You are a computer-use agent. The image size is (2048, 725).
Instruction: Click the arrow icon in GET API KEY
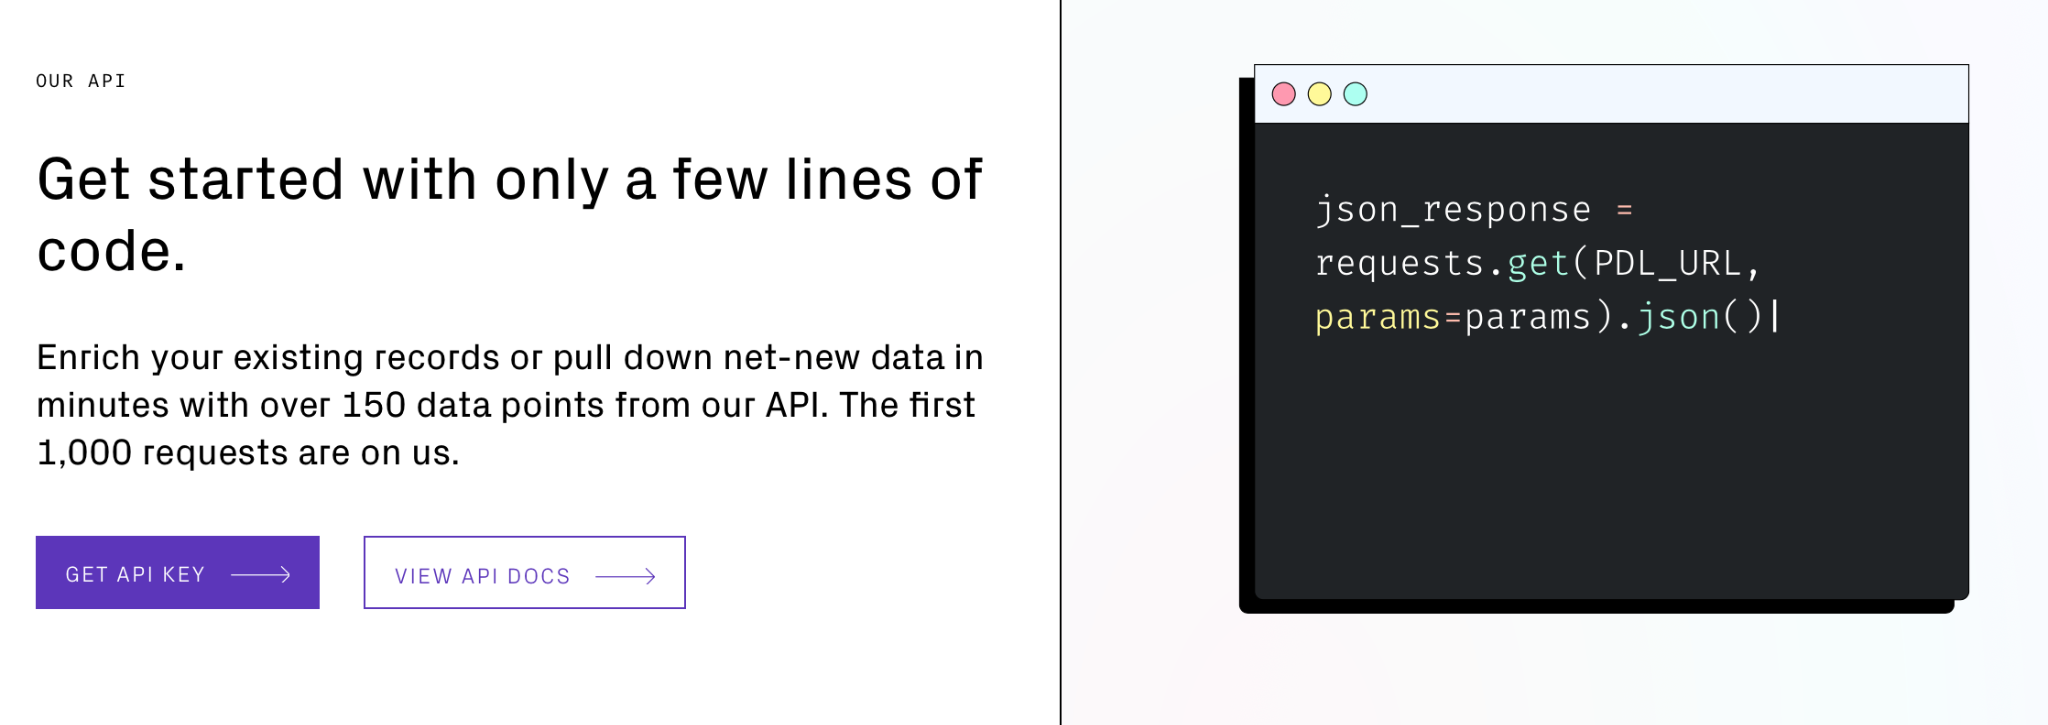click(x=261, y=575)
